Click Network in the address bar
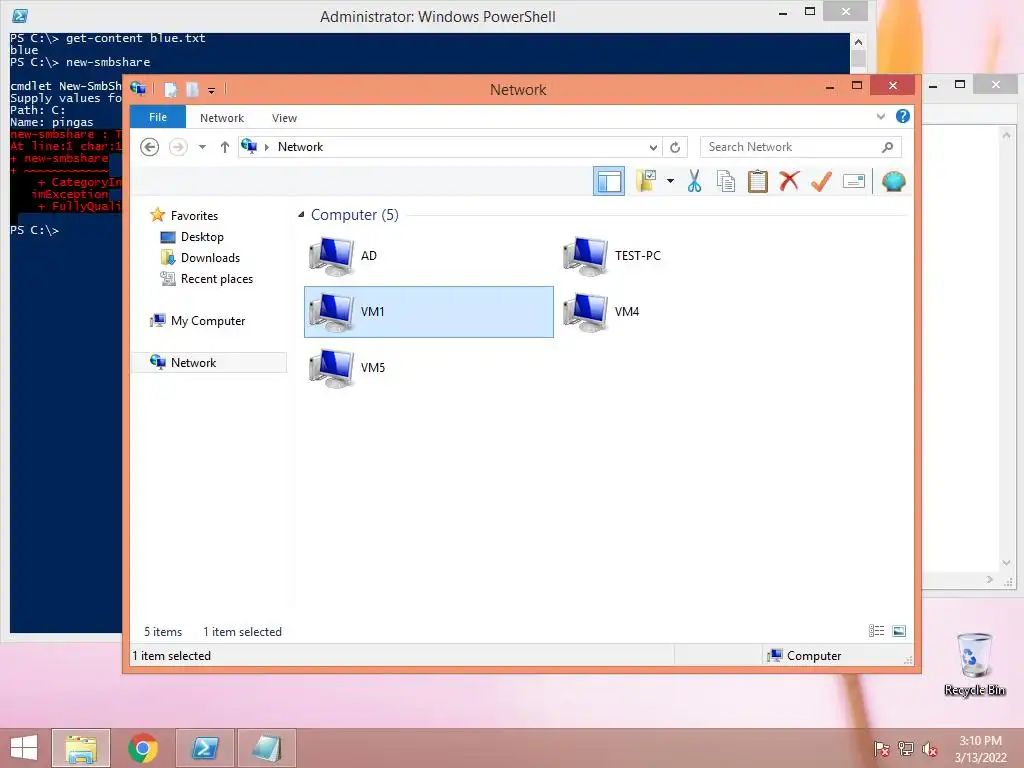1024x768 pixels. (300, 147)
